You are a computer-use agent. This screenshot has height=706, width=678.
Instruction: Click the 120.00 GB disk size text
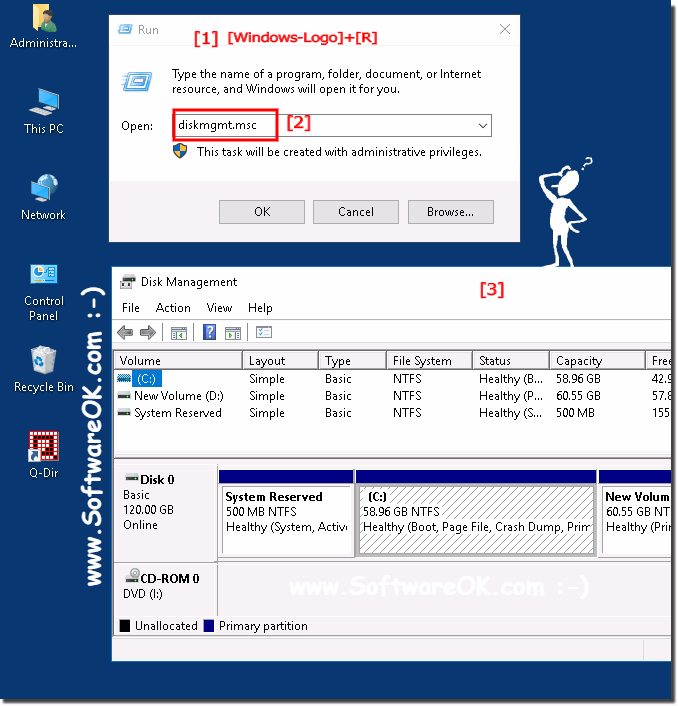click(x=148, y=510)
